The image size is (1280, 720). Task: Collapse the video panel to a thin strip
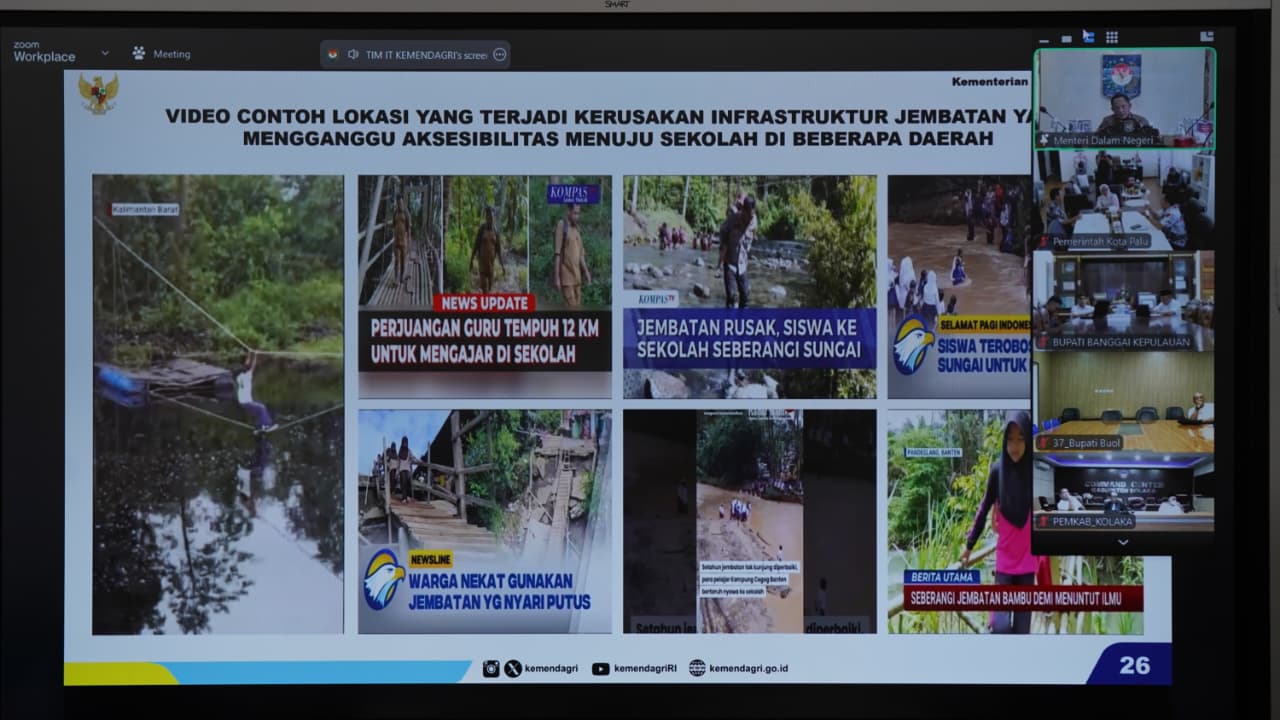1066,38
